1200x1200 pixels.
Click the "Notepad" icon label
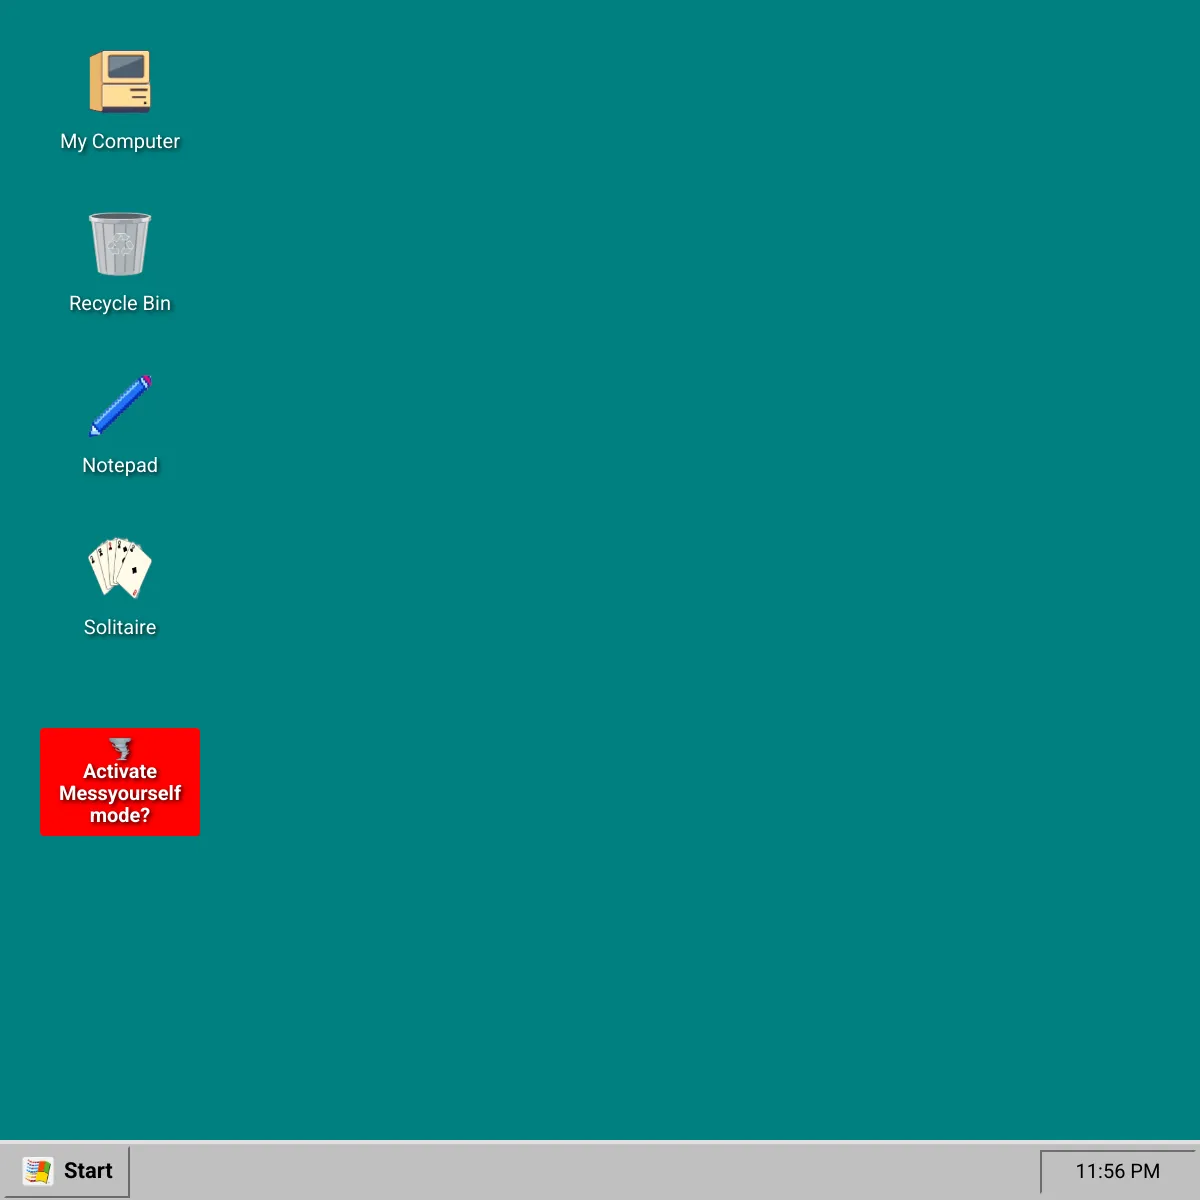(x=120, y=466)
